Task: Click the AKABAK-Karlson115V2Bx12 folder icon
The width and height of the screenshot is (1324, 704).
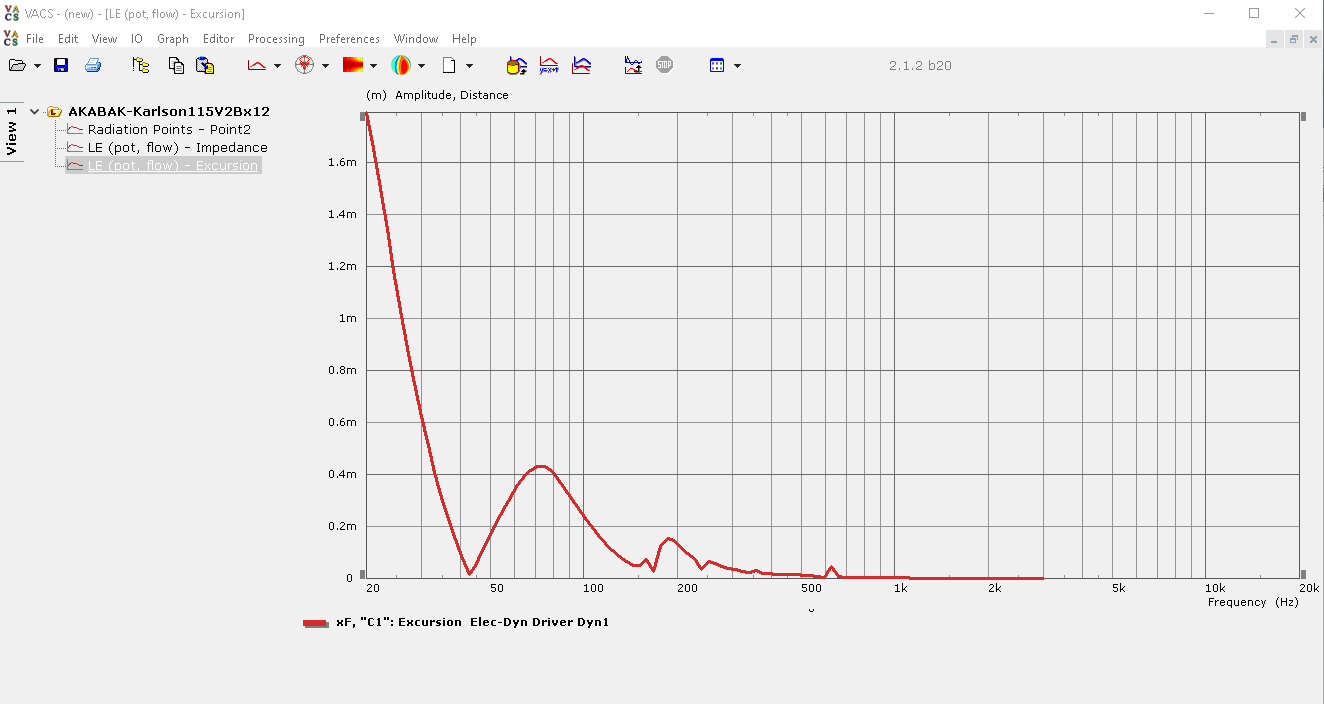Action: coord(55,112)
